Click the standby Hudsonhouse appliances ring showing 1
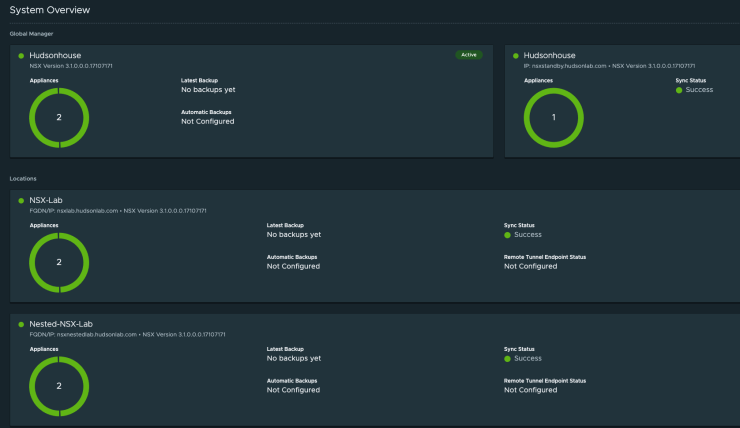This screenshot has width=740, height=428. [x=553, y=117]
